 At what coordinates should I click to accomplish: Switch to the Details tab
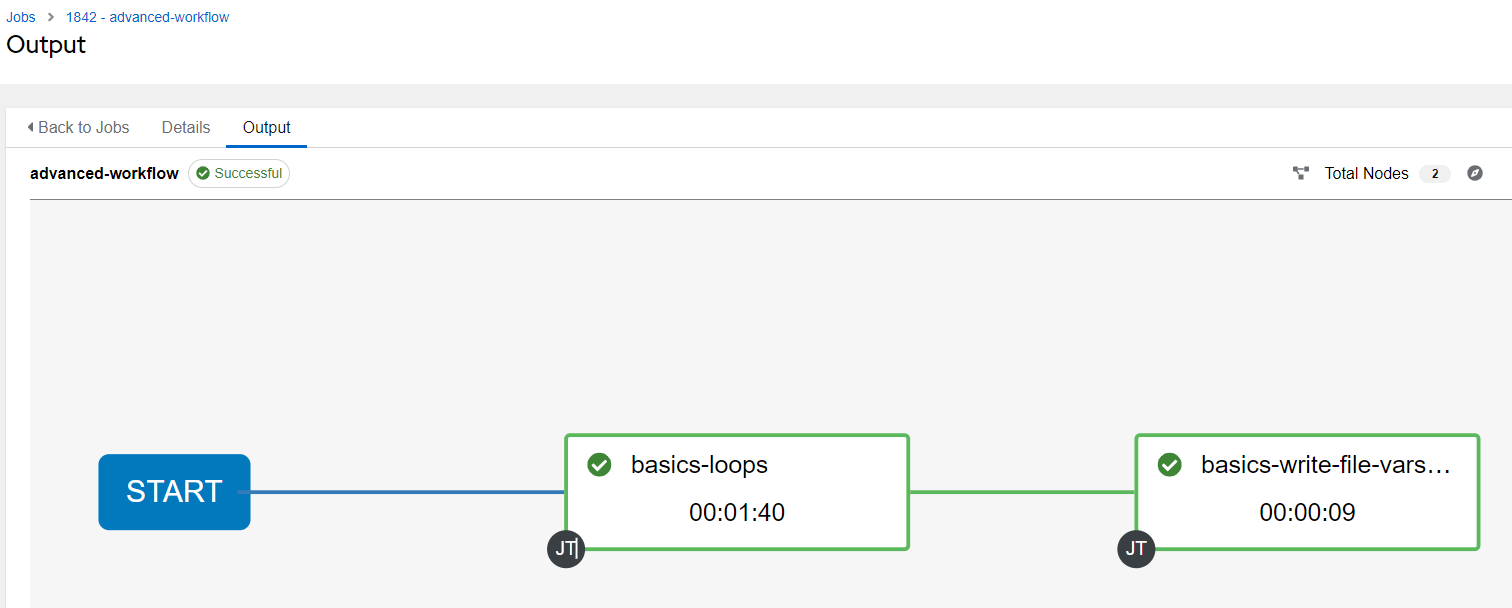(x=186, y=127)
